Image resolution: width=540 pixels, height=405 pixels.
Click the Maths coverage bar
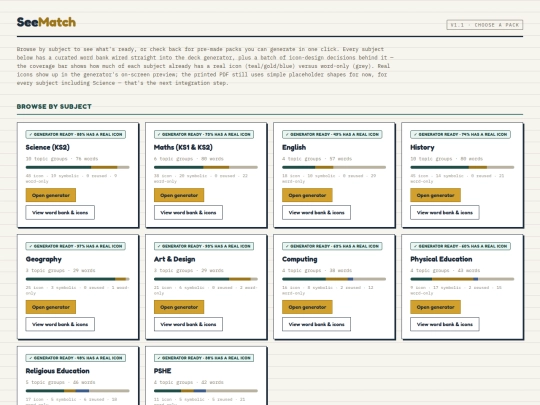click(x=206, y=167)
